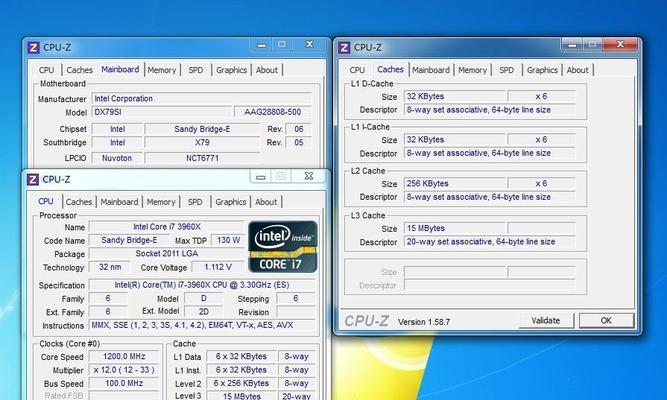Close the front CPU tab CPU-Z window

309,176
